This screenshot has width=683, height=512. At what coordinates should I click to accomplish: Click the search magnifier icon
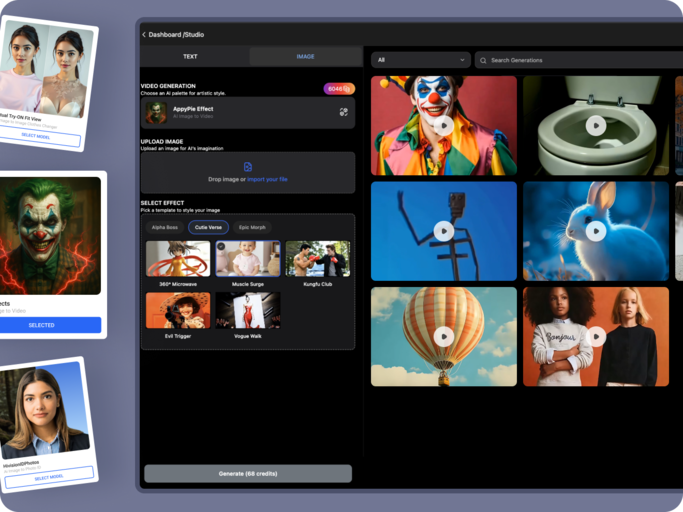(484, 60)
